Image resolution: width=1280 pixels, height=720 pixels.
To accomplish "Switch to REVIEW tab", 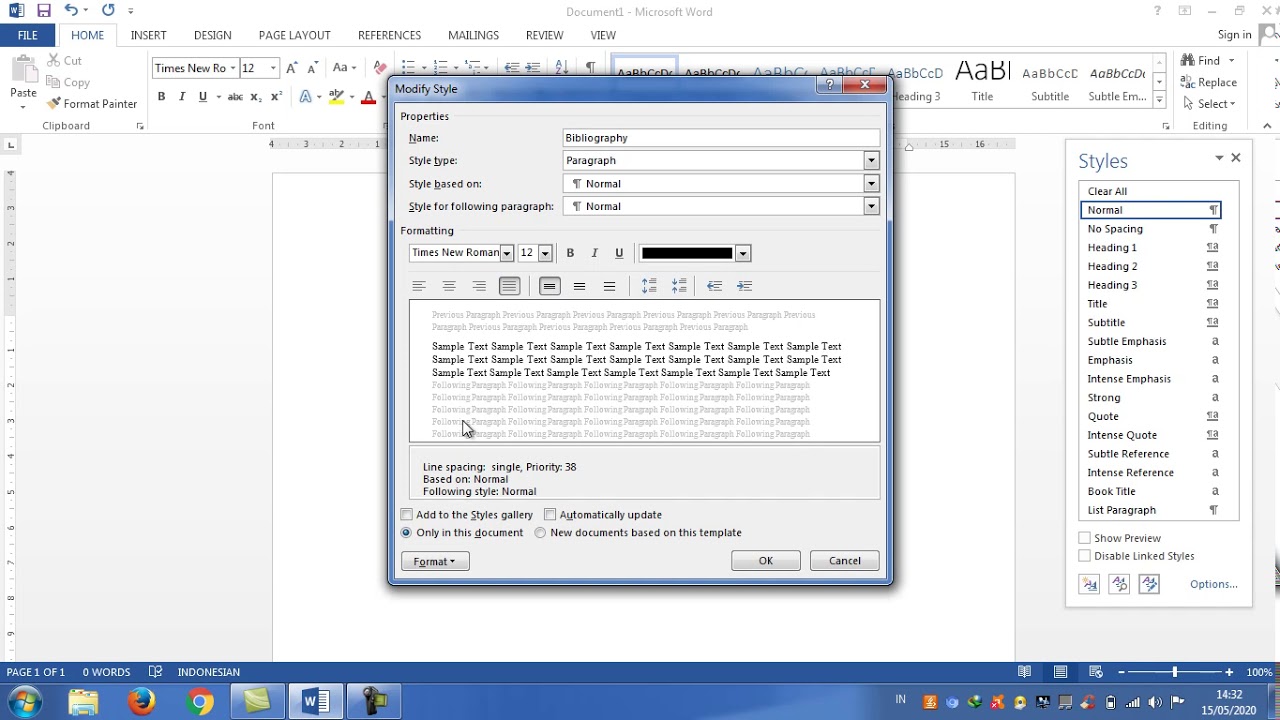I will pyautogui.click(x=544, y=35).
